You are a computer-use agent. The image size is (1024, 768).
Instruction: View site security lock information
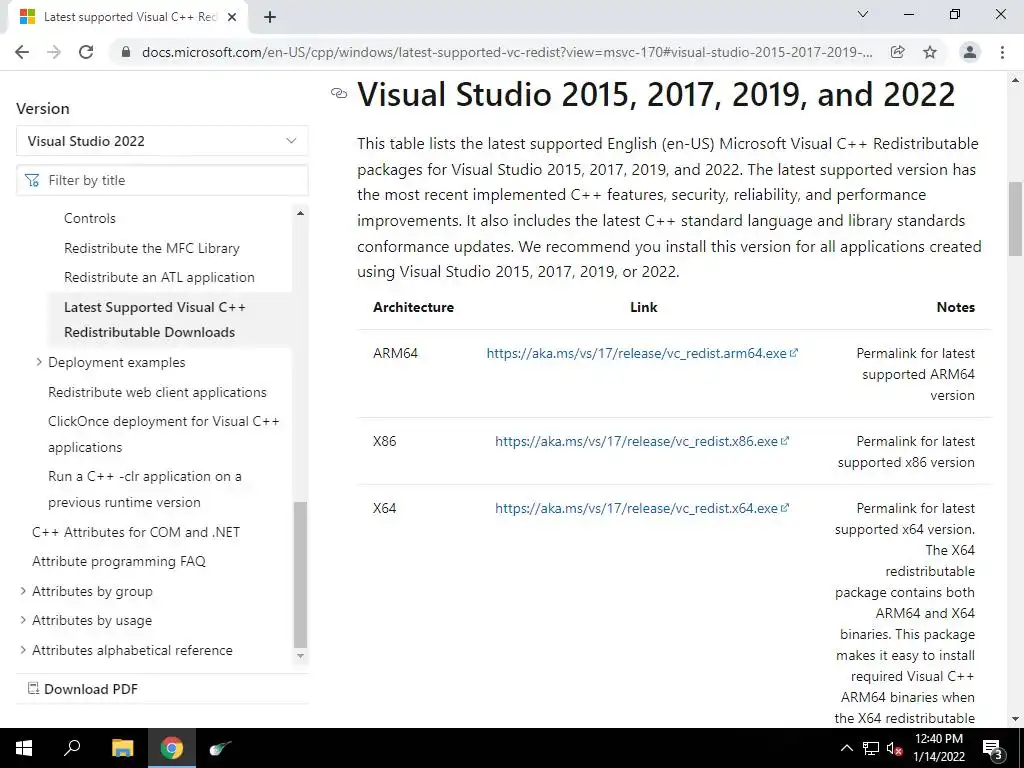click(126, 52)
